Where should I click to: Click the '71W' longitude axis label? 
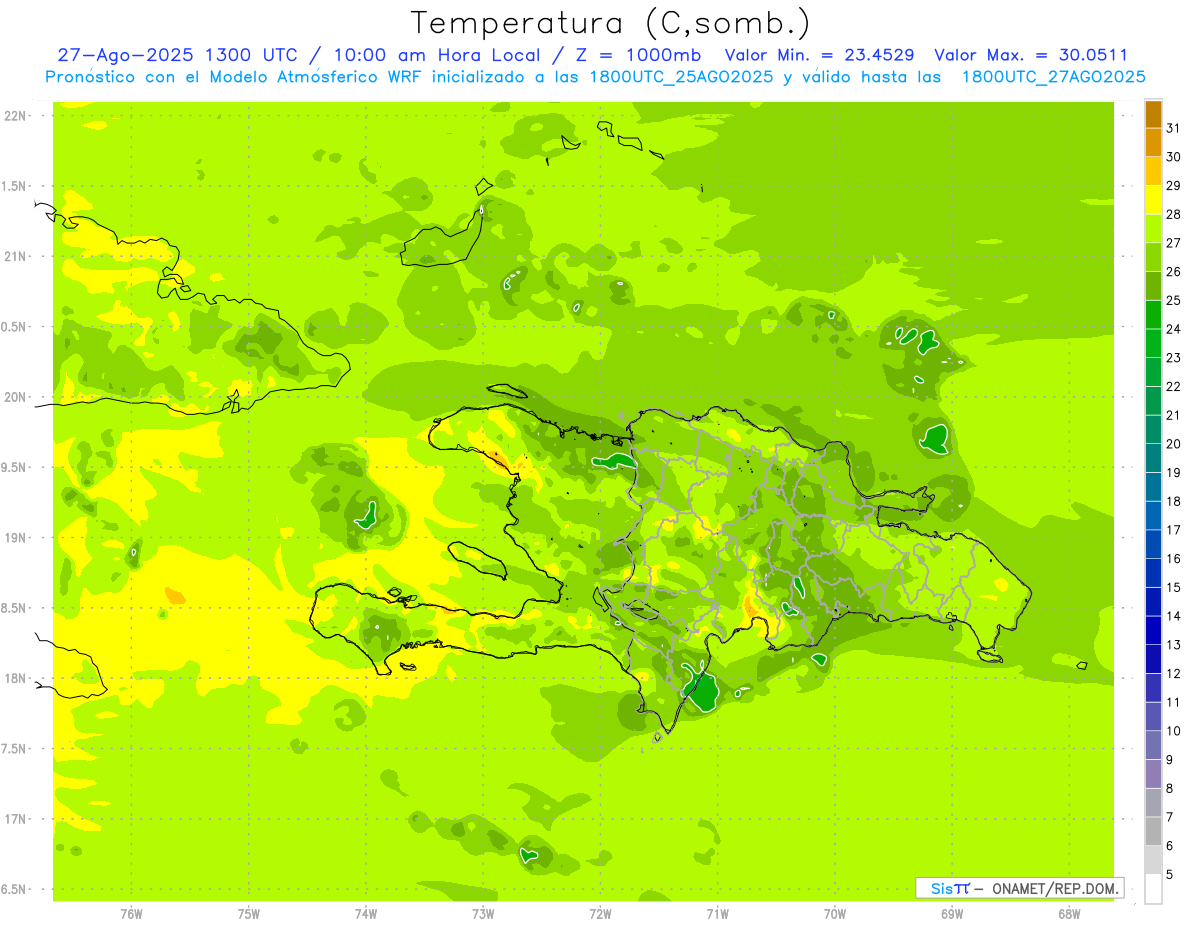click(x=717, y=913)
